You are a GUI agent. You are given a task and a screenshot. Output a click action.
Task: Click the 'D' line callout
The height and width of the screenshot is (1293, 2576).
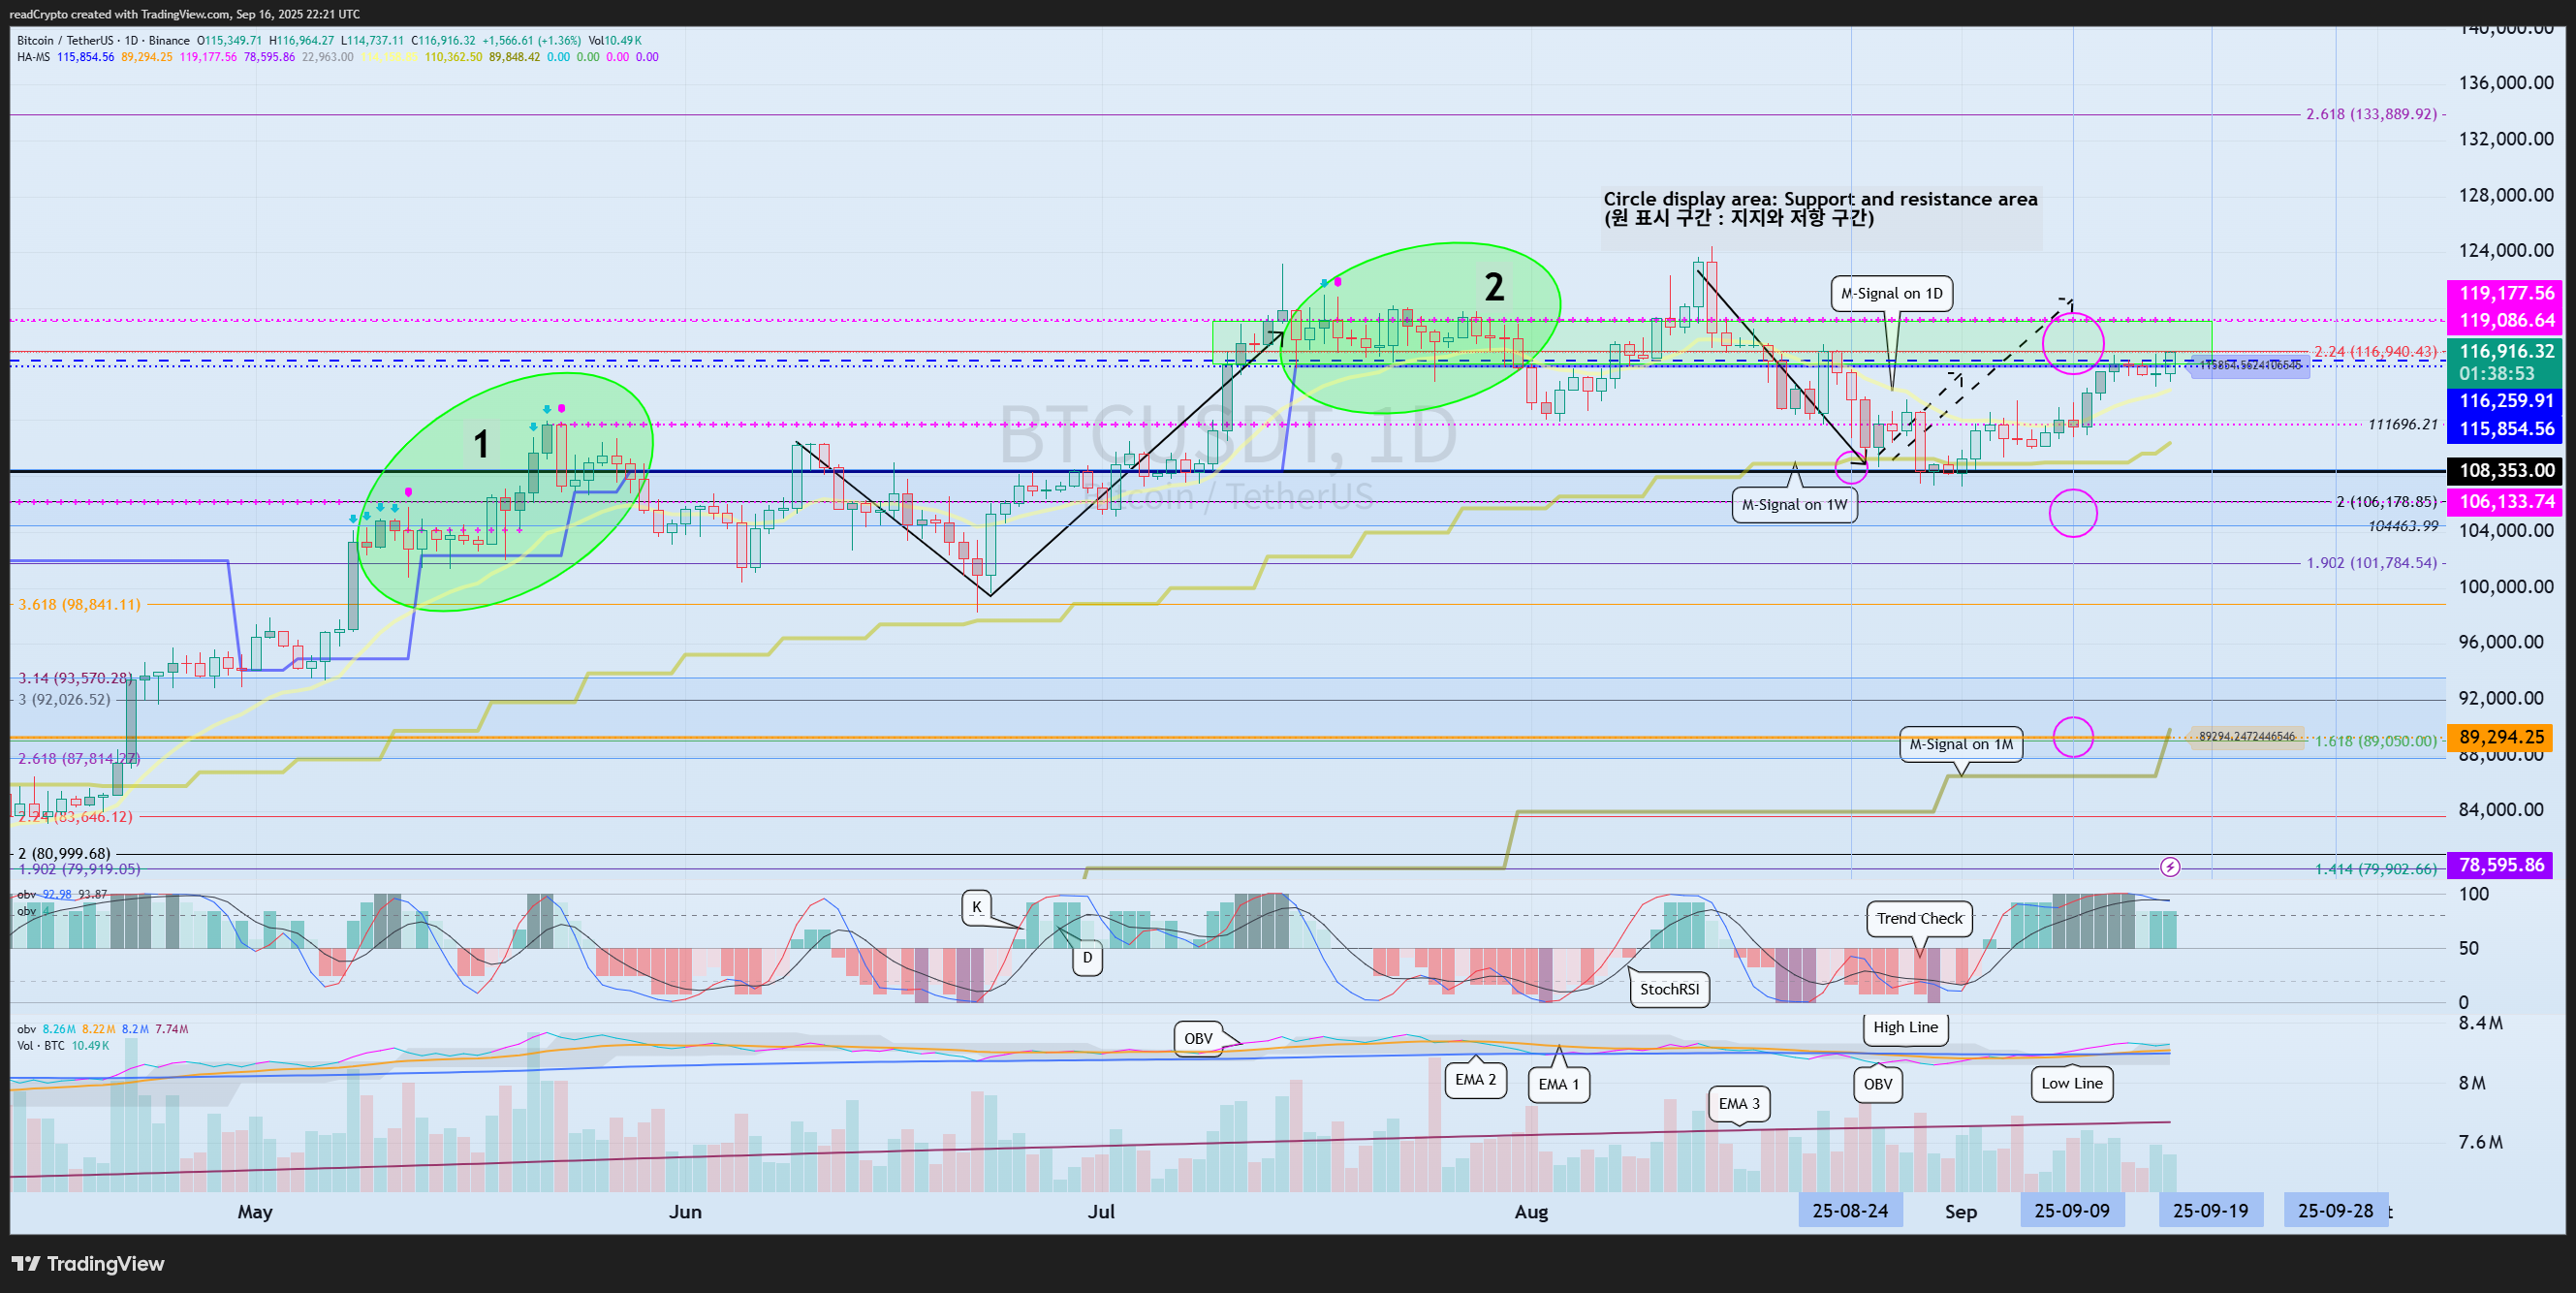tap(1087, 958)
